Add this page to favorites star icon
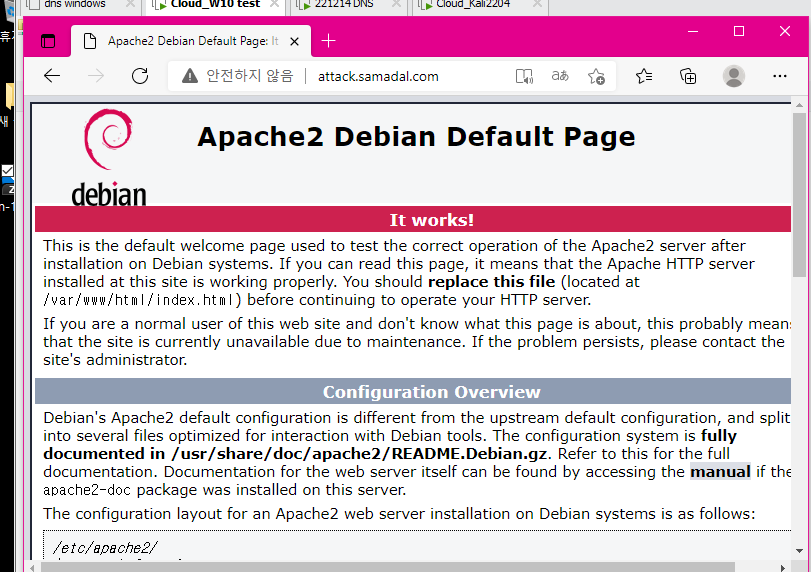The image size is (811, 572). click(x=596, y=77)
